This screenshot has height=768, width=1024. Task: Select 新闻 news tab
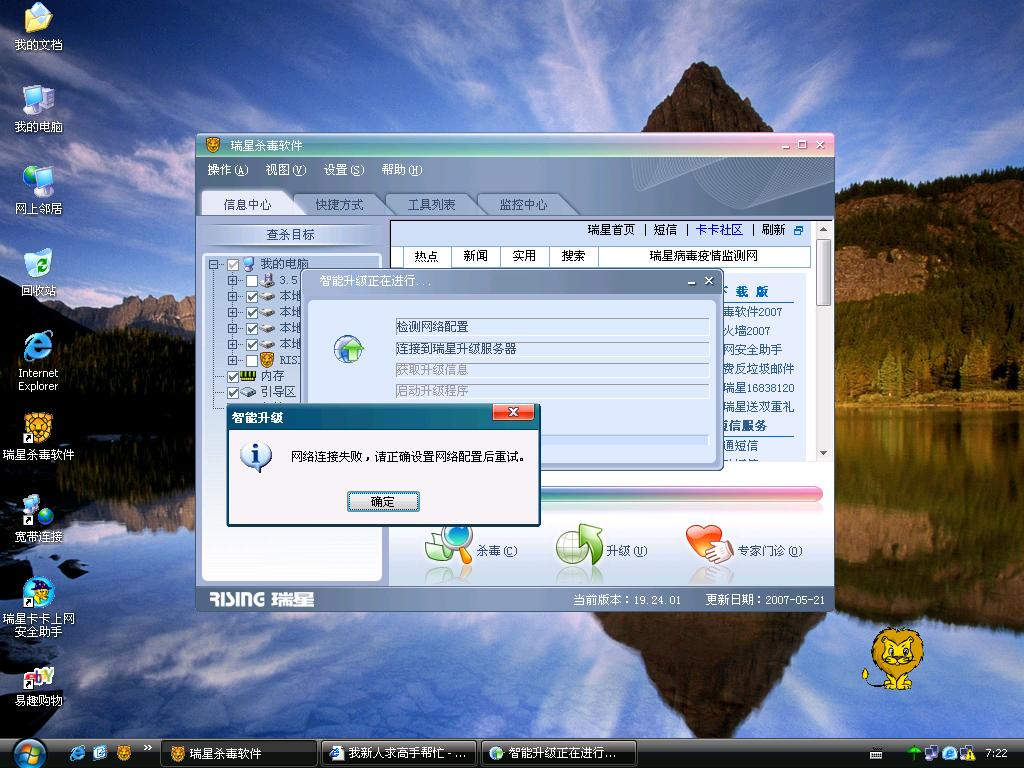(x=475, y=256)
